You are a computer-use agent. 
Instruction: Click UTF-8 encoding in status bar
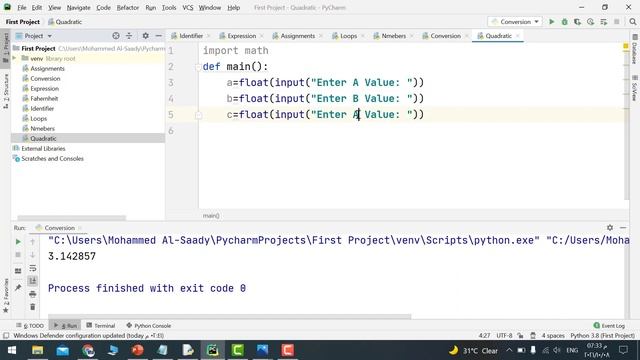click(x=504, y=336)
